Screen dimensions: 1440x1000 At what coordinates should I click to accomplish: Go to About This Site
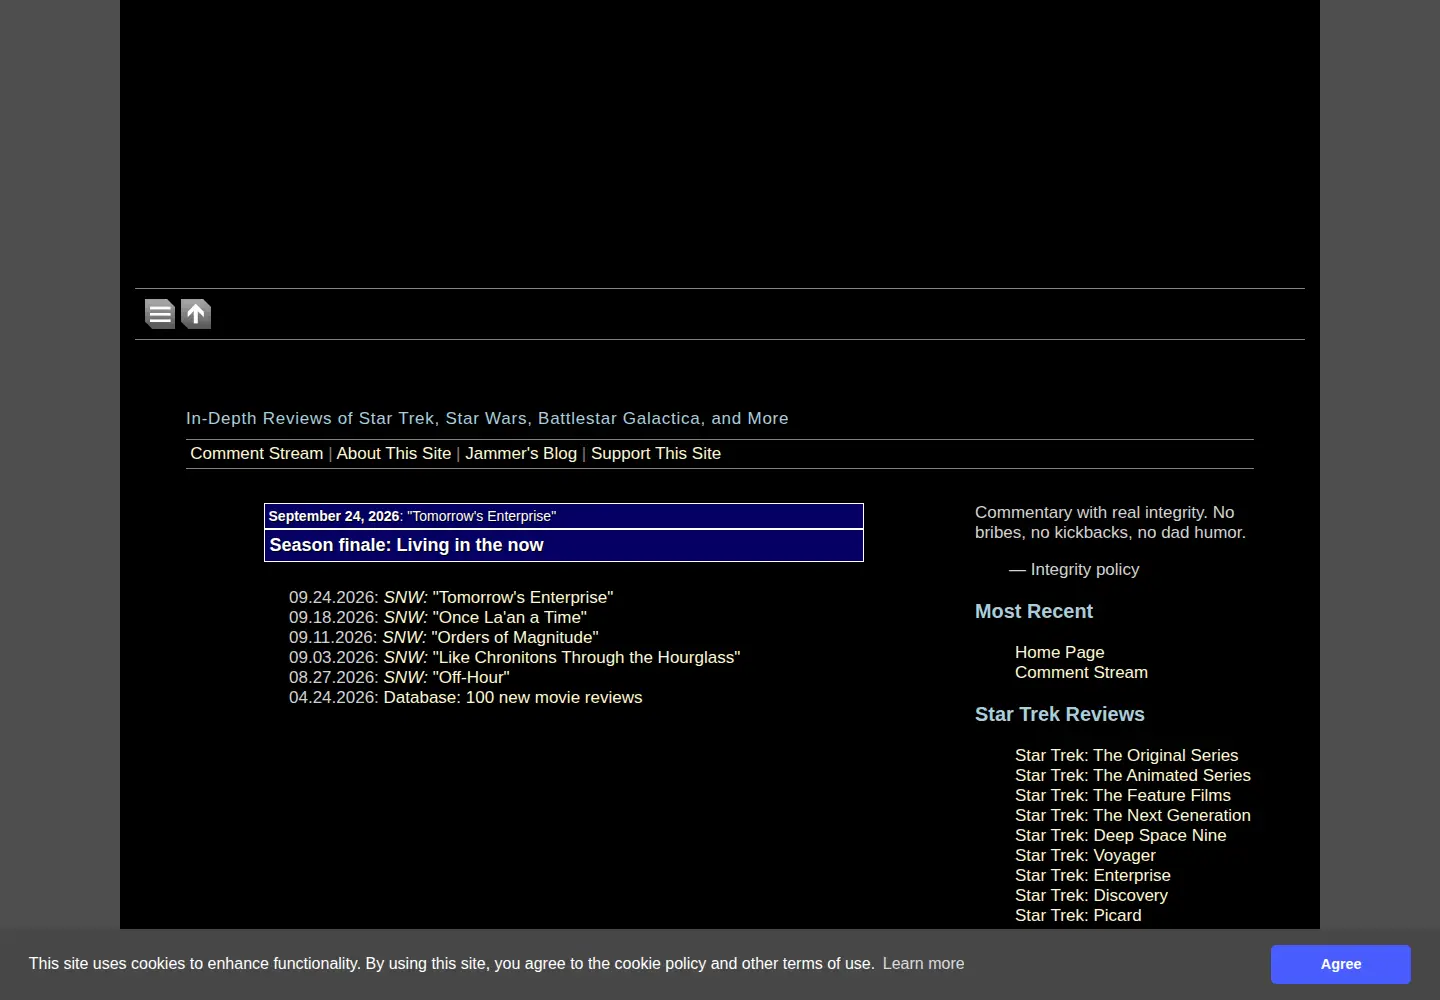point(394,453)
